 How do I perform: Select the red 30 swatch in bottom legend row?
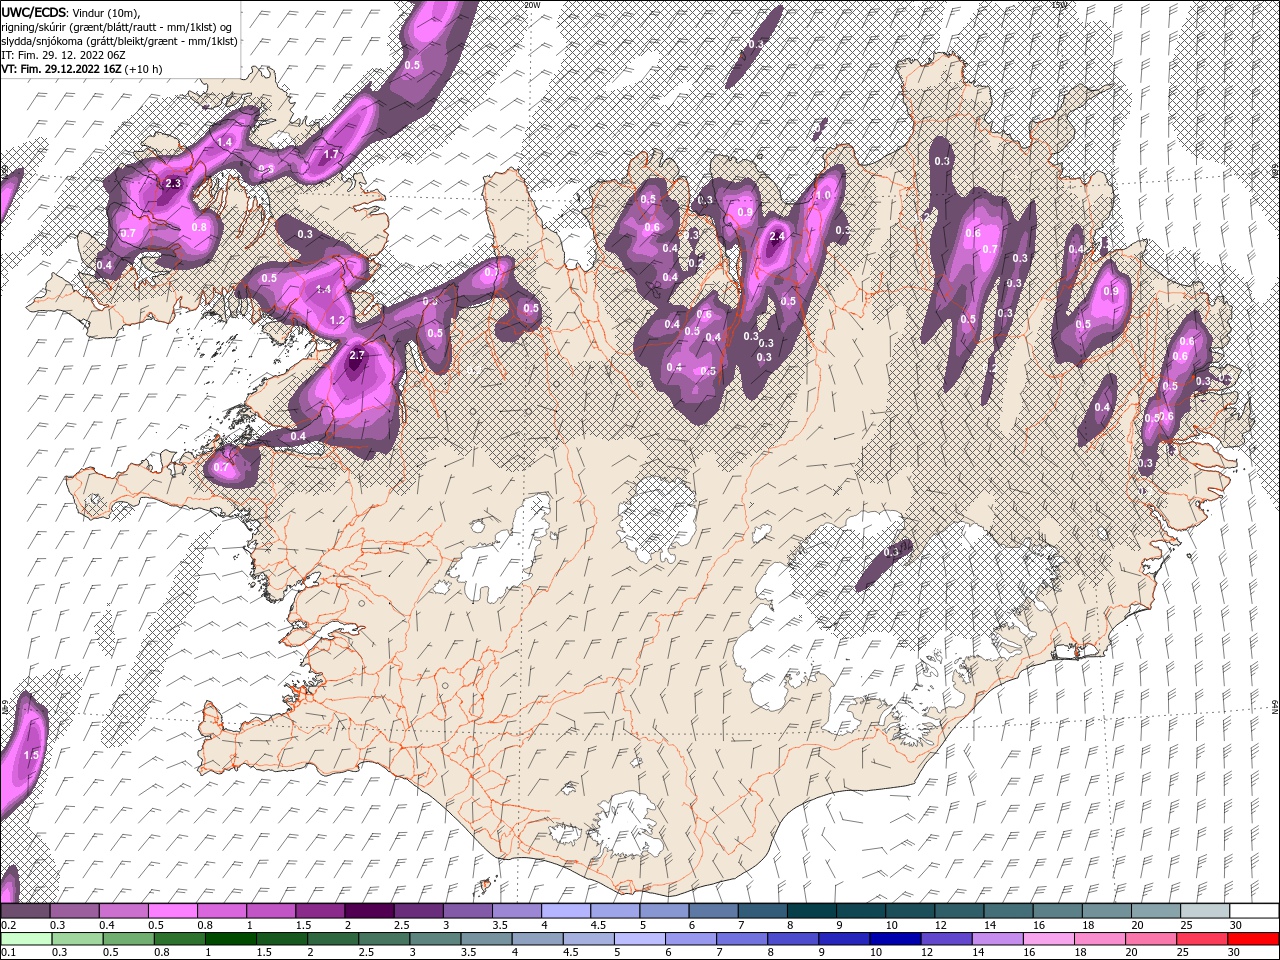tap(1253, 939)
